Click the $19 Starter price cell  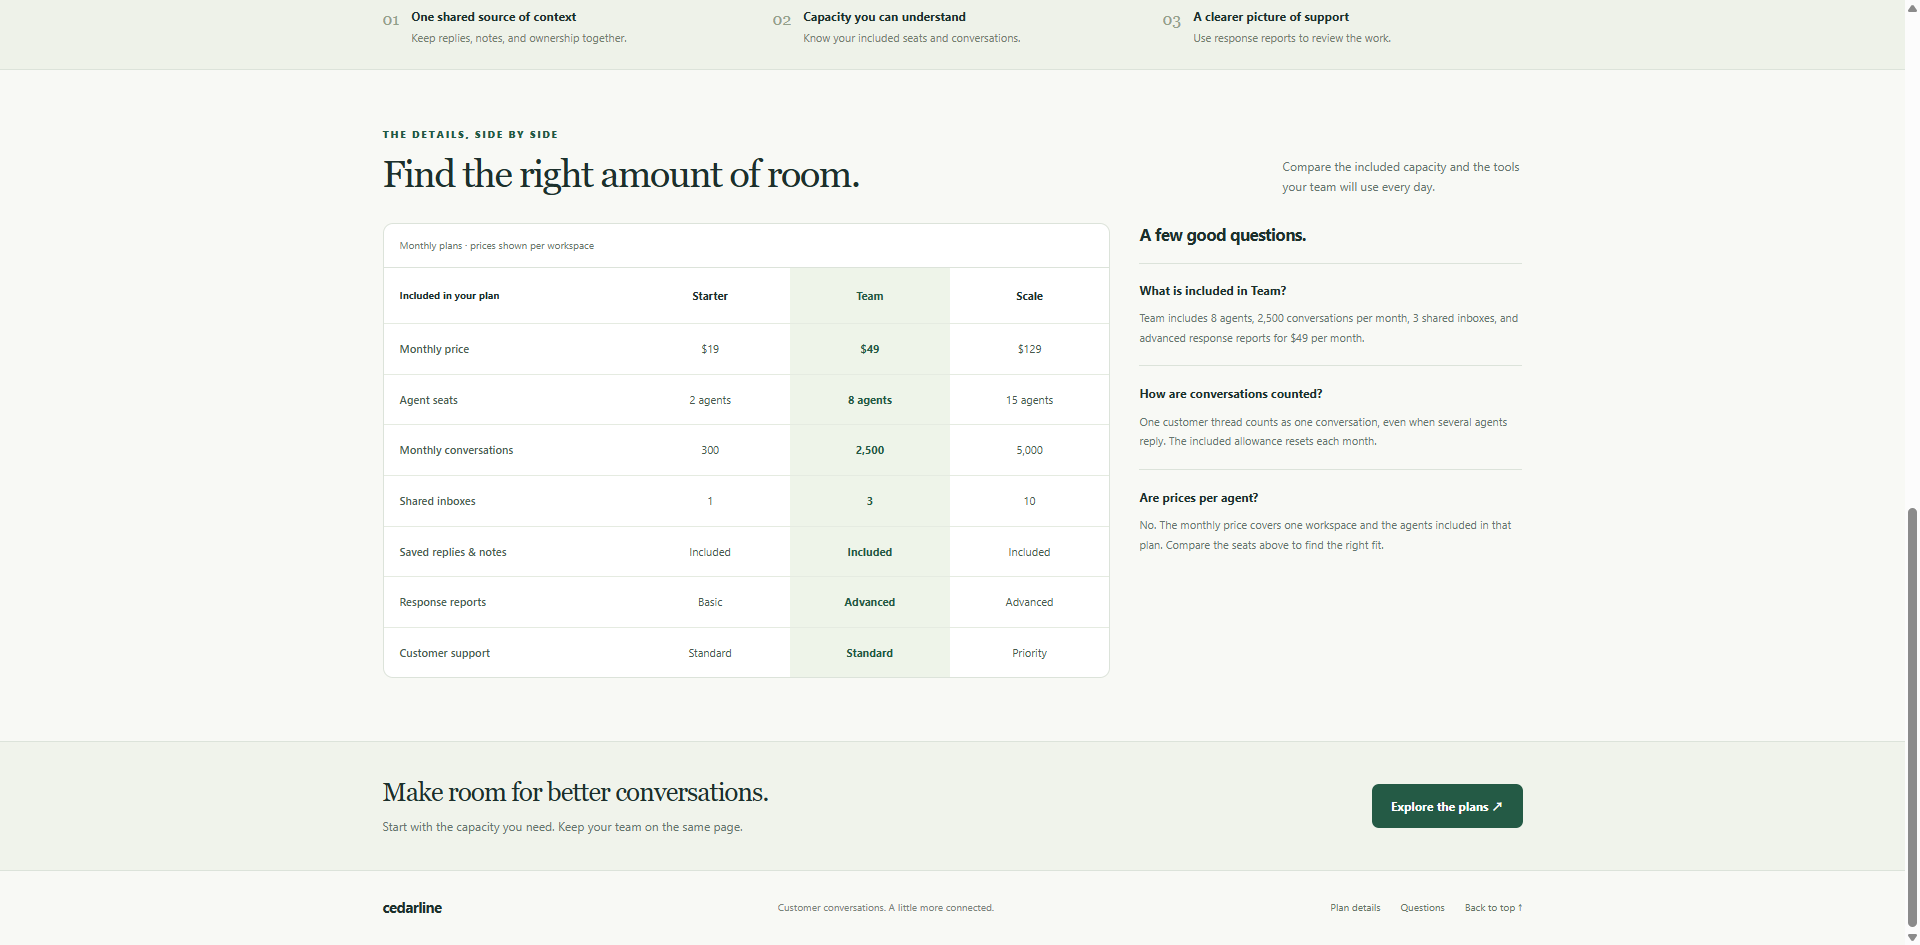click(x=710, y=349)
